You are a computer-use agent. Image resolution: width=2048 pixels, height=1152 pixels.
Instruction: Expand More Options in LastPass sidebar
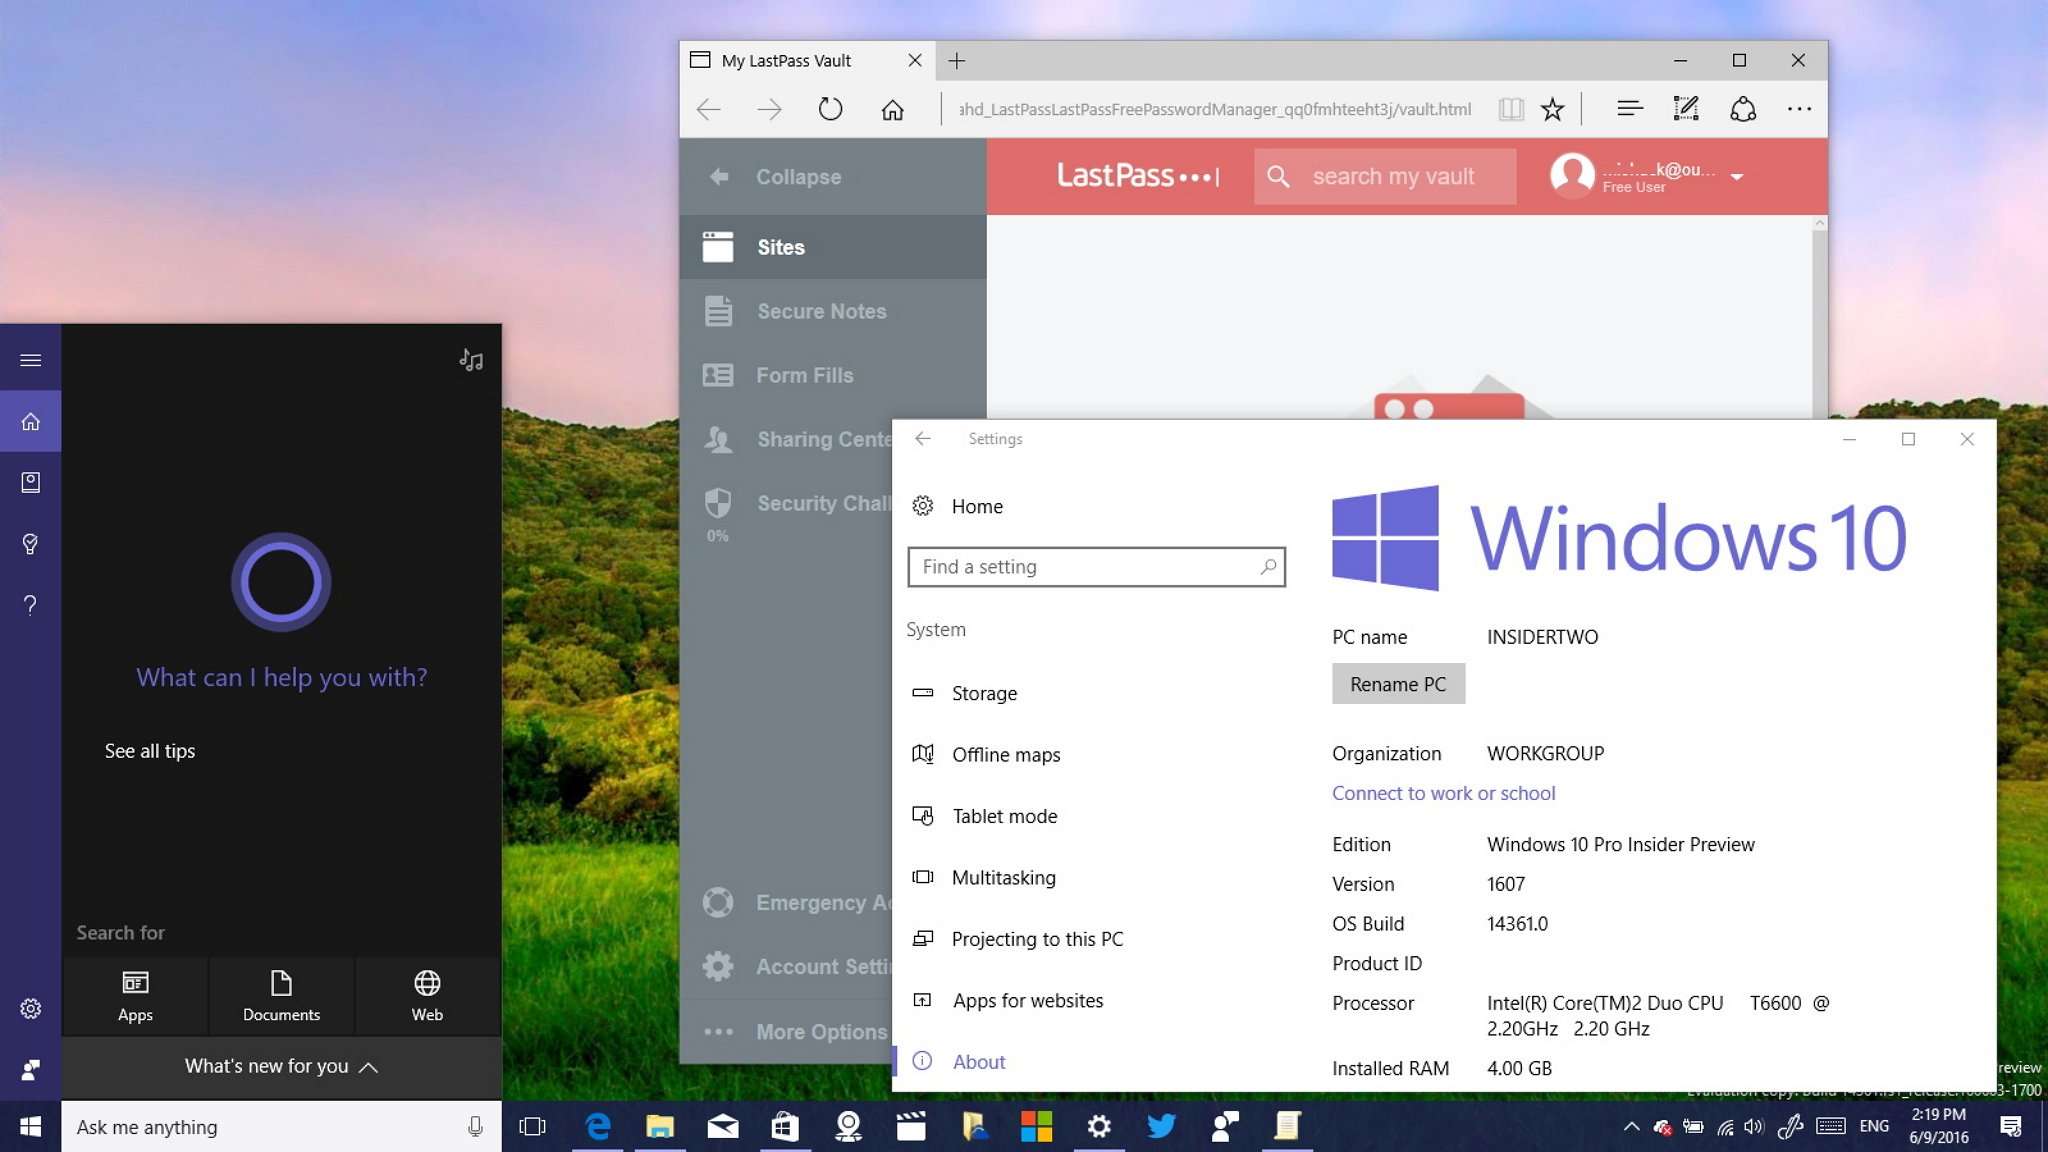pyautogui.click(x=821, y=1030)
